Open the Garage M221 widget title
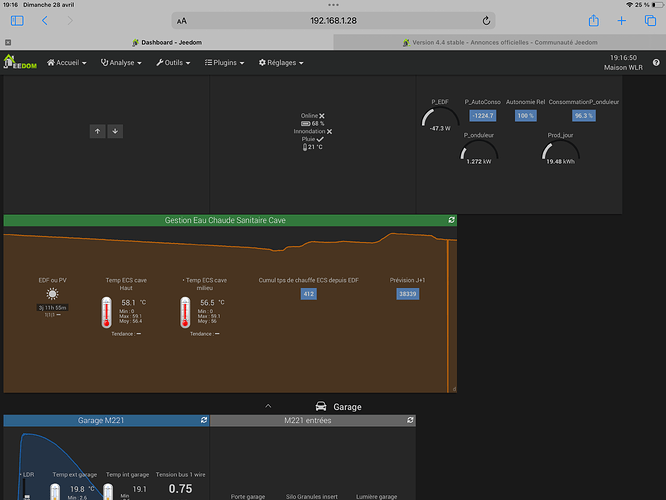 101,421
